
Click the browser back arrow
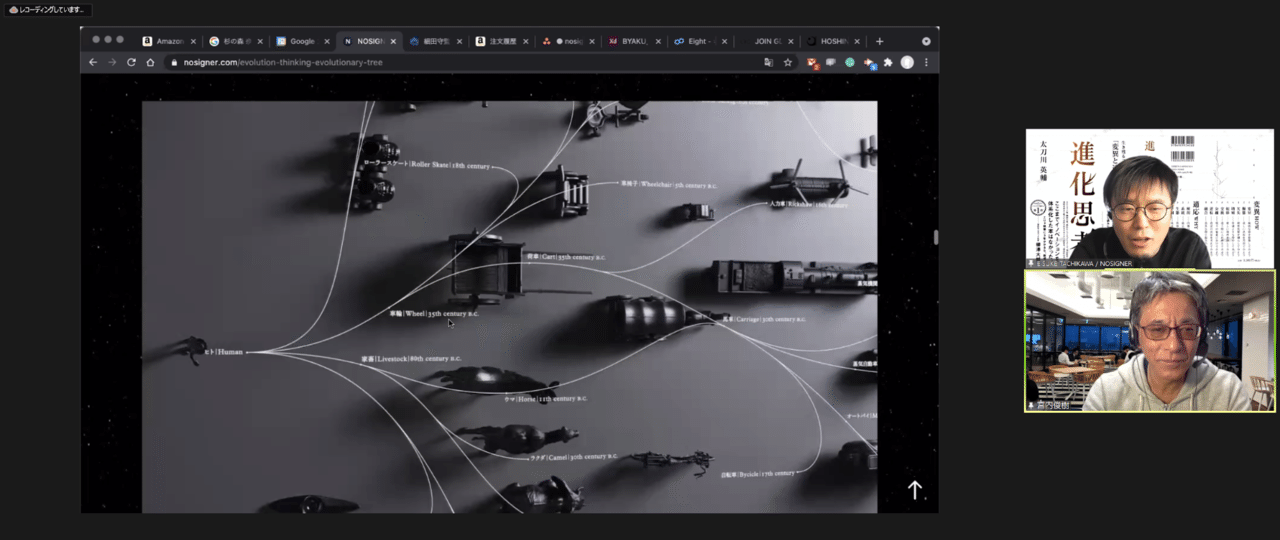[x=93, y=62]
